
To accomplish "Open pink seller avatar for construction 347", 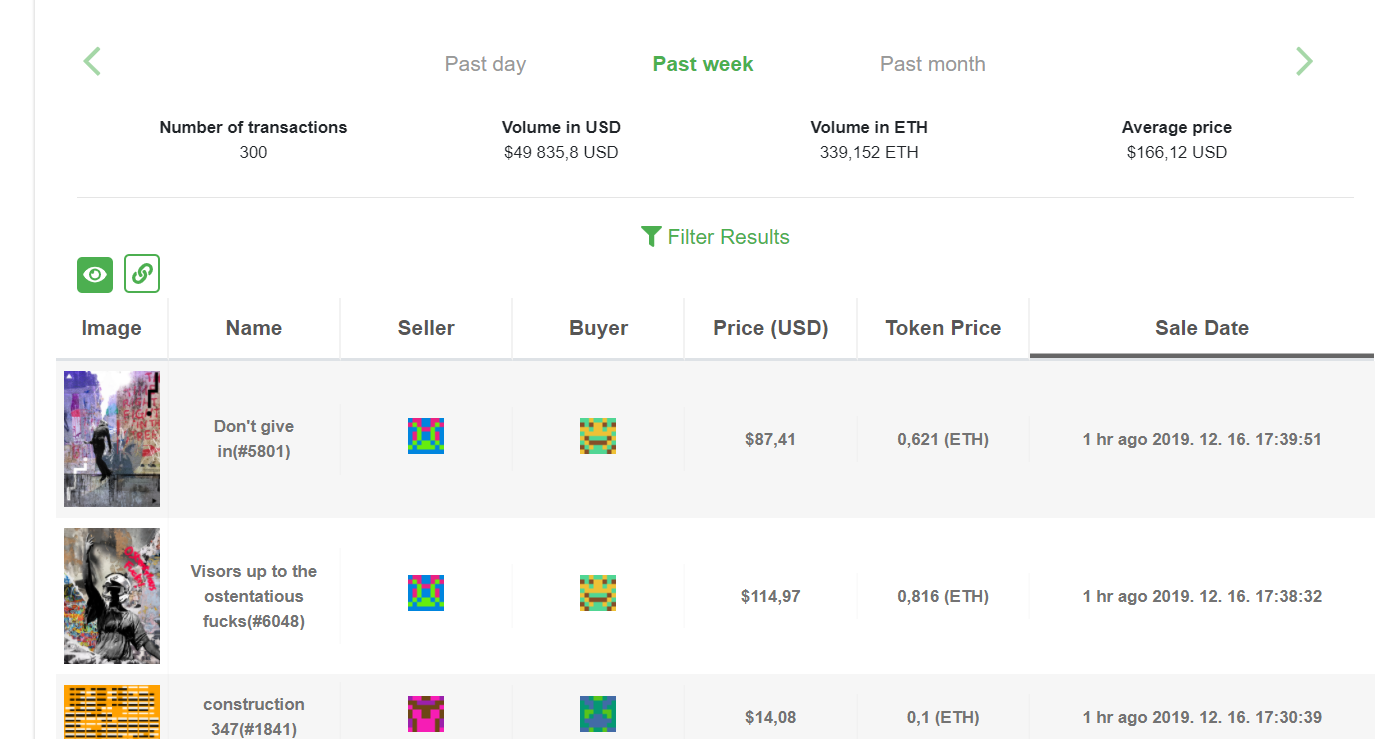I will (x=426, y=714).
